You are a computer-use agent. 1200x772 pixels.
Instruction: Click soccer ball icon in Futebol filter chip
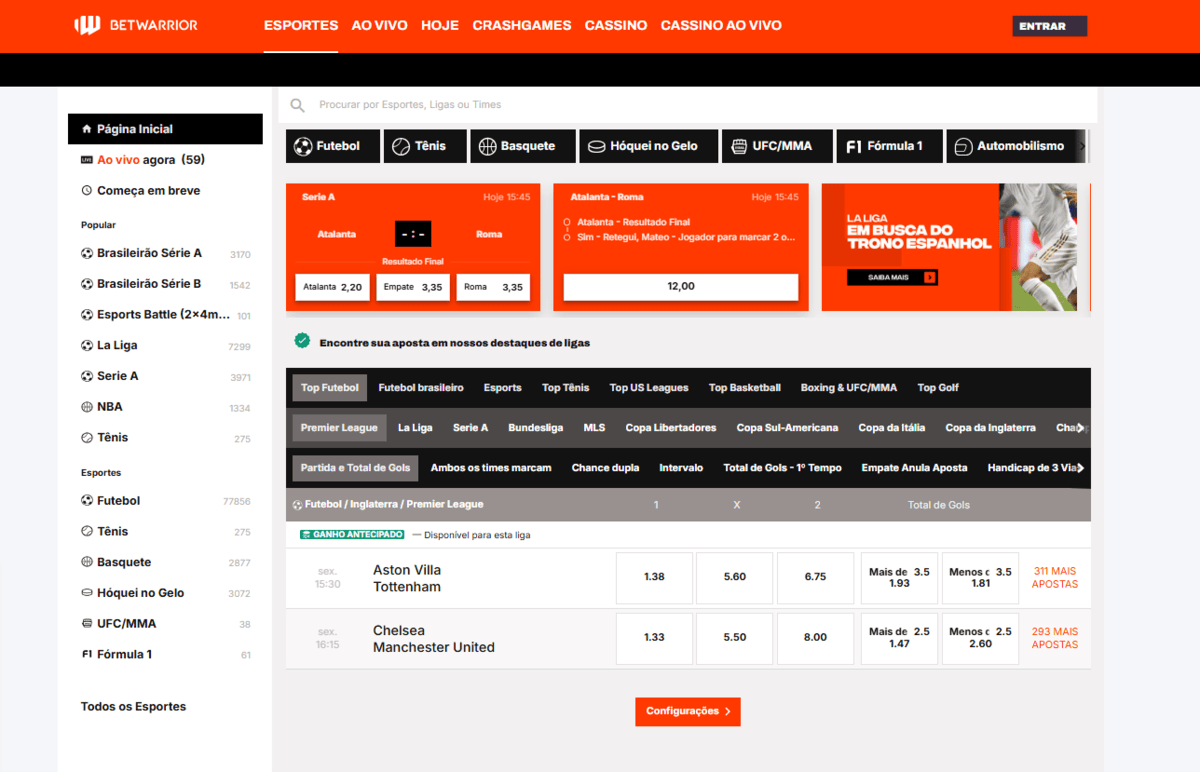click(x=303, y=146)
